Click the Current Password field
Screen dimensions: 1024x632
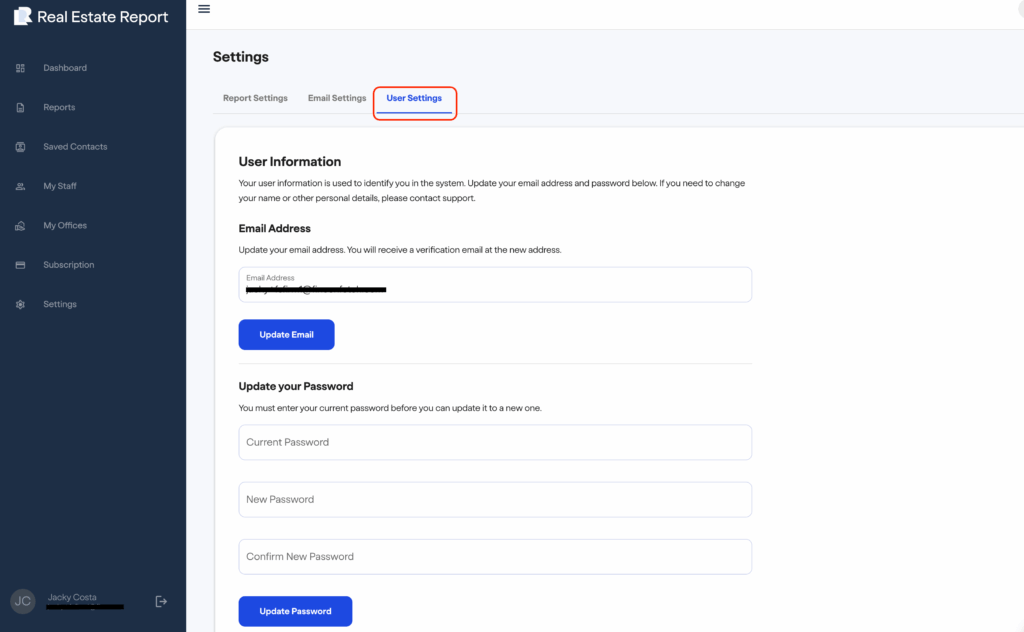point(495,442)
